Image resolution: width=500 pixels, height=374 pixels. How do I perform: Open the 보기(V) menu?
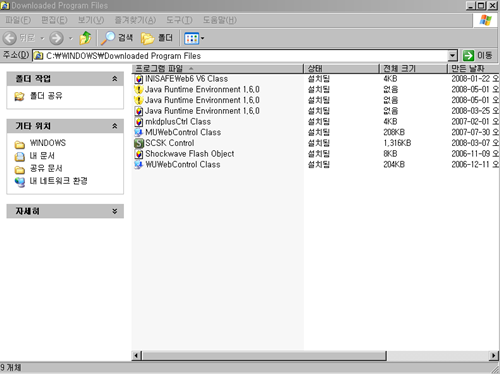(x=91, y=20)
